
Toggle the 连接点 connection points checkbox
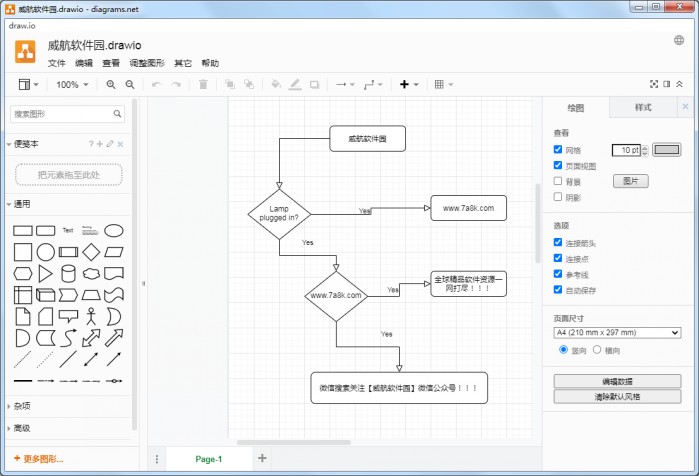pos(558,258)
